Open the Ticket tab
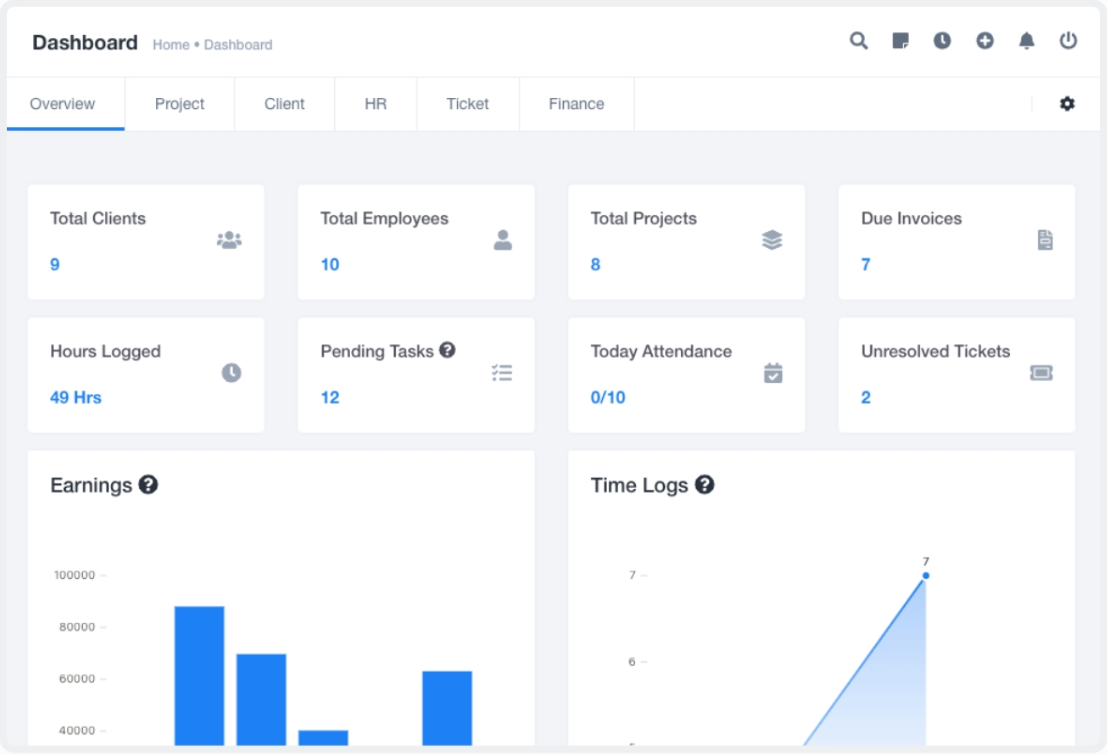1107x755 pixels. [x=467, y=104]
